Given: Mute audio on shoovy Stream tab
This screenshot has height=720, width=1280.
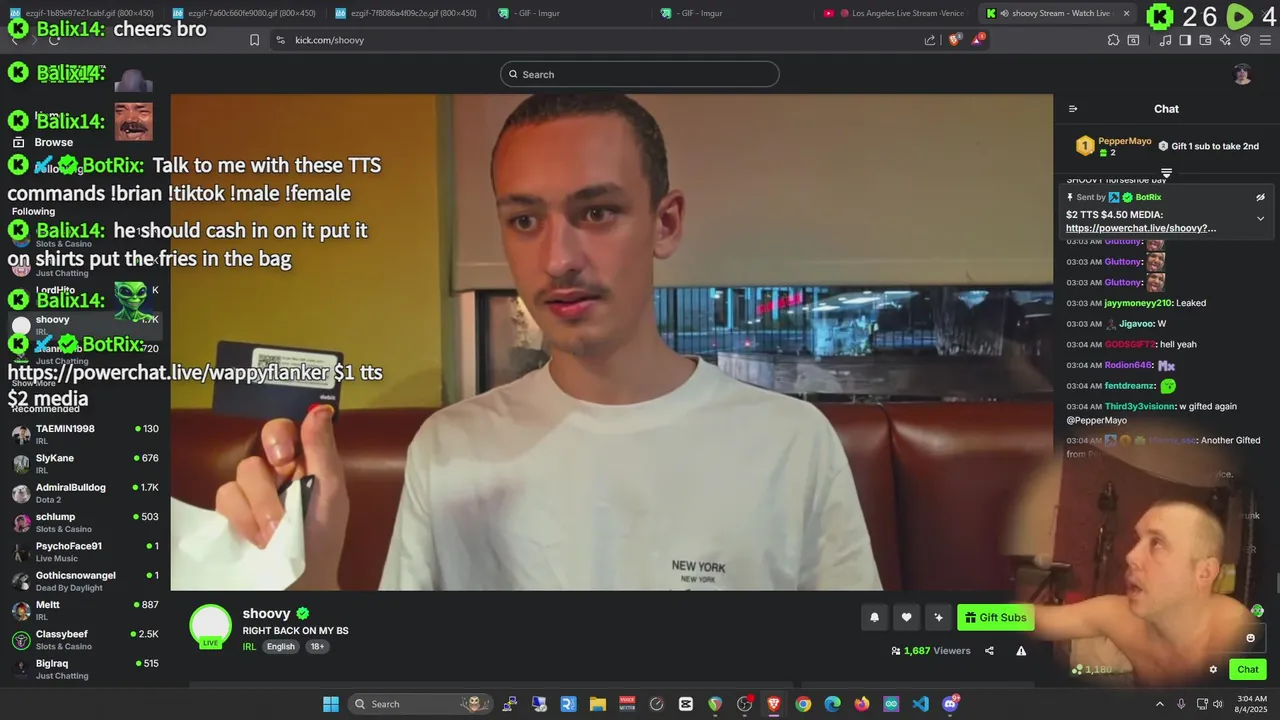Looking at the screenshot, I should click(x=1004, y=13).
